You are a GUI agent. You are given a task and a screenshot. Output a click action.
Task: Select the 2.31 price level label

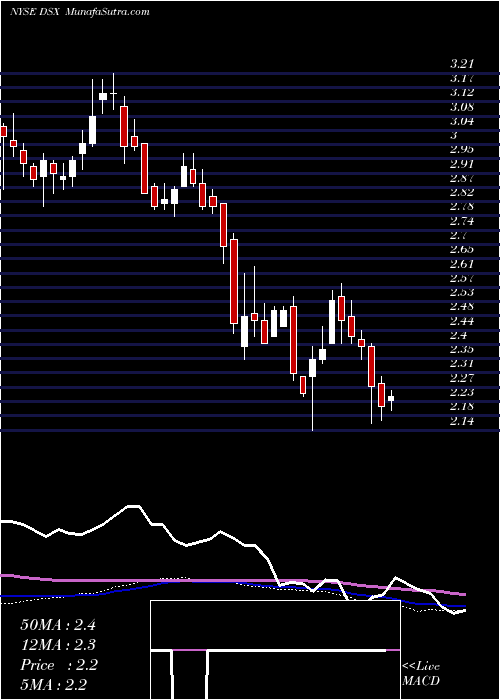pos(462,363)
